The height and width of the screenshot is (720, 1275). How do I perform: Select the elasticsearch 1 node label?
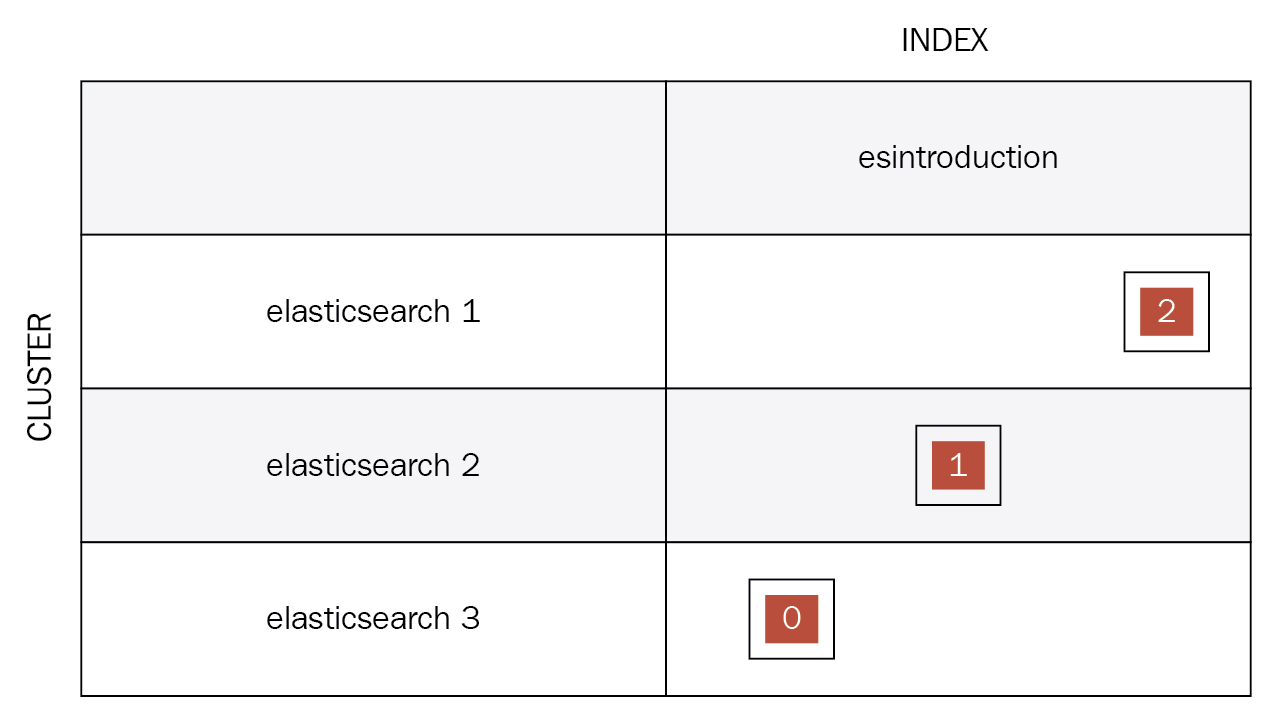[x=373, y=311]
